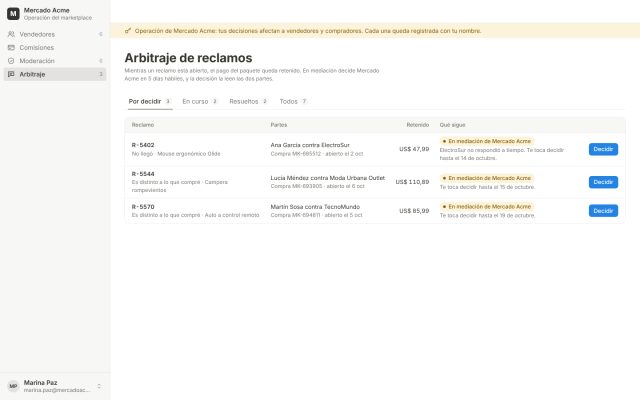Click the Qué sigue column header
The width and height of the screenshot is (640, 400).
click(x=452, y=125)
